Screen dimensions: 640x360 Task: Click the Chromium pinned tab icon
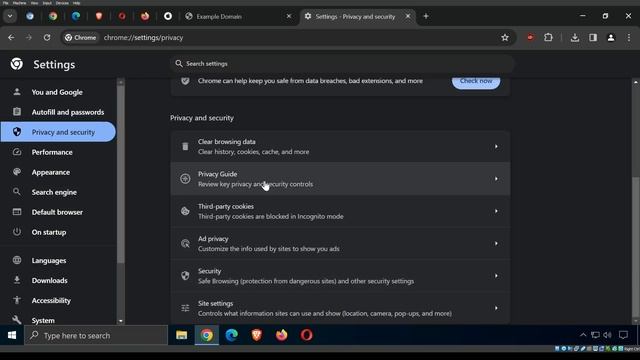30,16
